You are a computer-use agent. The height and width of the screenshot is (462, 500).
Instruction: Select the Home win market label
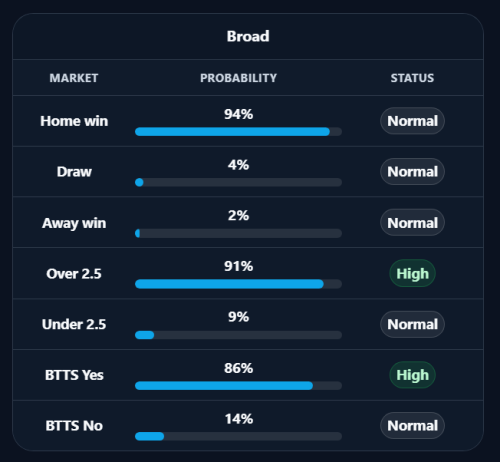(74, 121)
